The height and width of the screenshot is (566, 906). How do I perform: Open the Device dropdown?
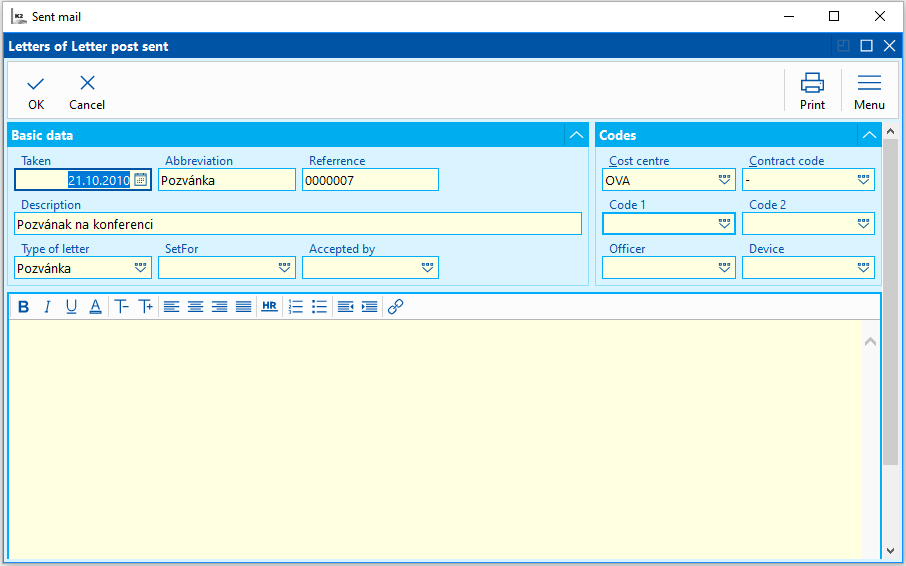[x=864, y=267]
